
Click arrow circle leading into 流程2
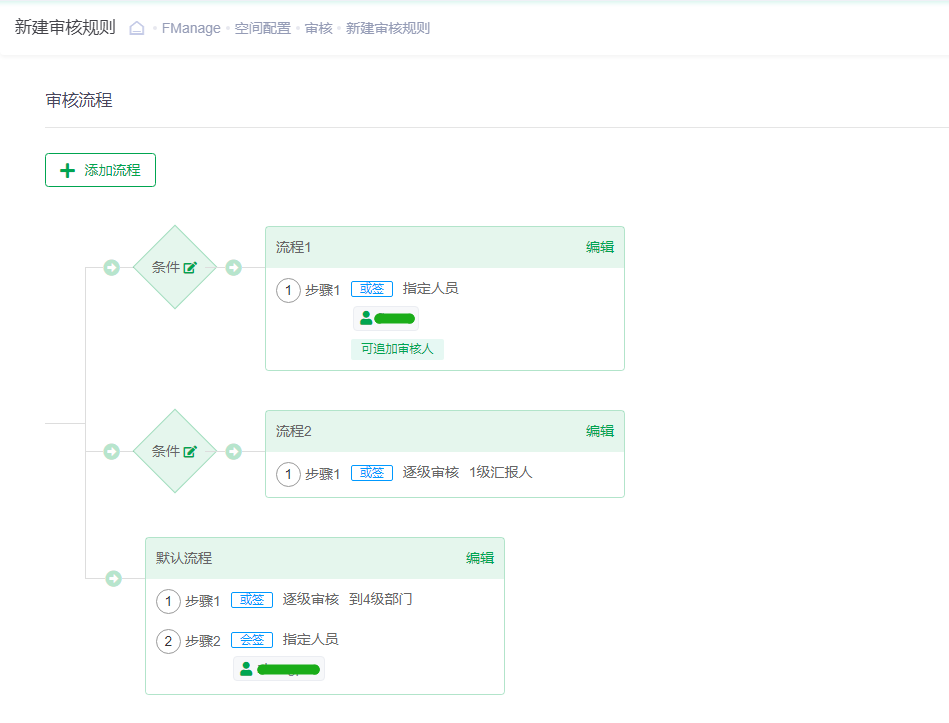pyautogui.click(x=234, y=452)
